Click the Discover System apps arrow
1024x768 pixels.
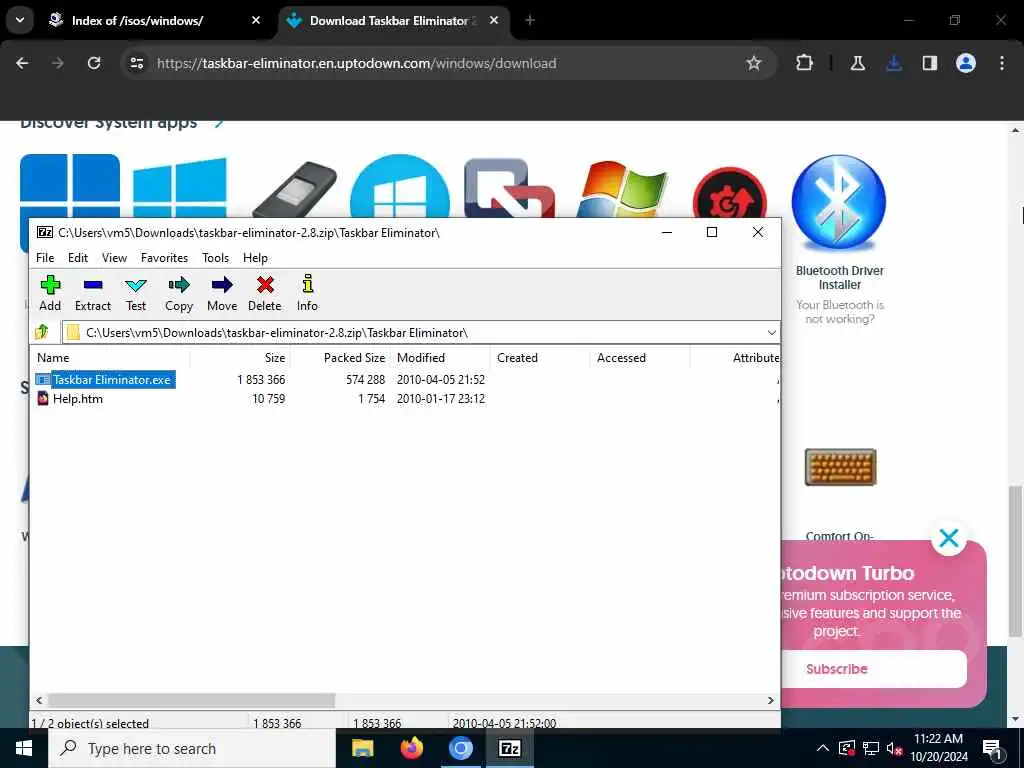click(x=219, y=123)
